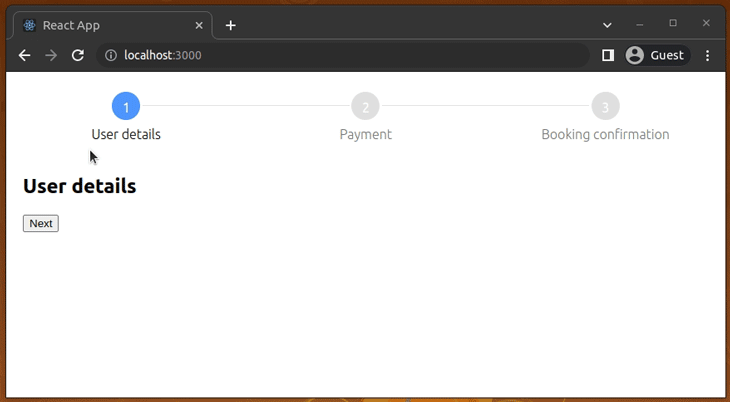Screen dimensions: 730x402
Task: Maximize the browser window
Action: point(673,23)
